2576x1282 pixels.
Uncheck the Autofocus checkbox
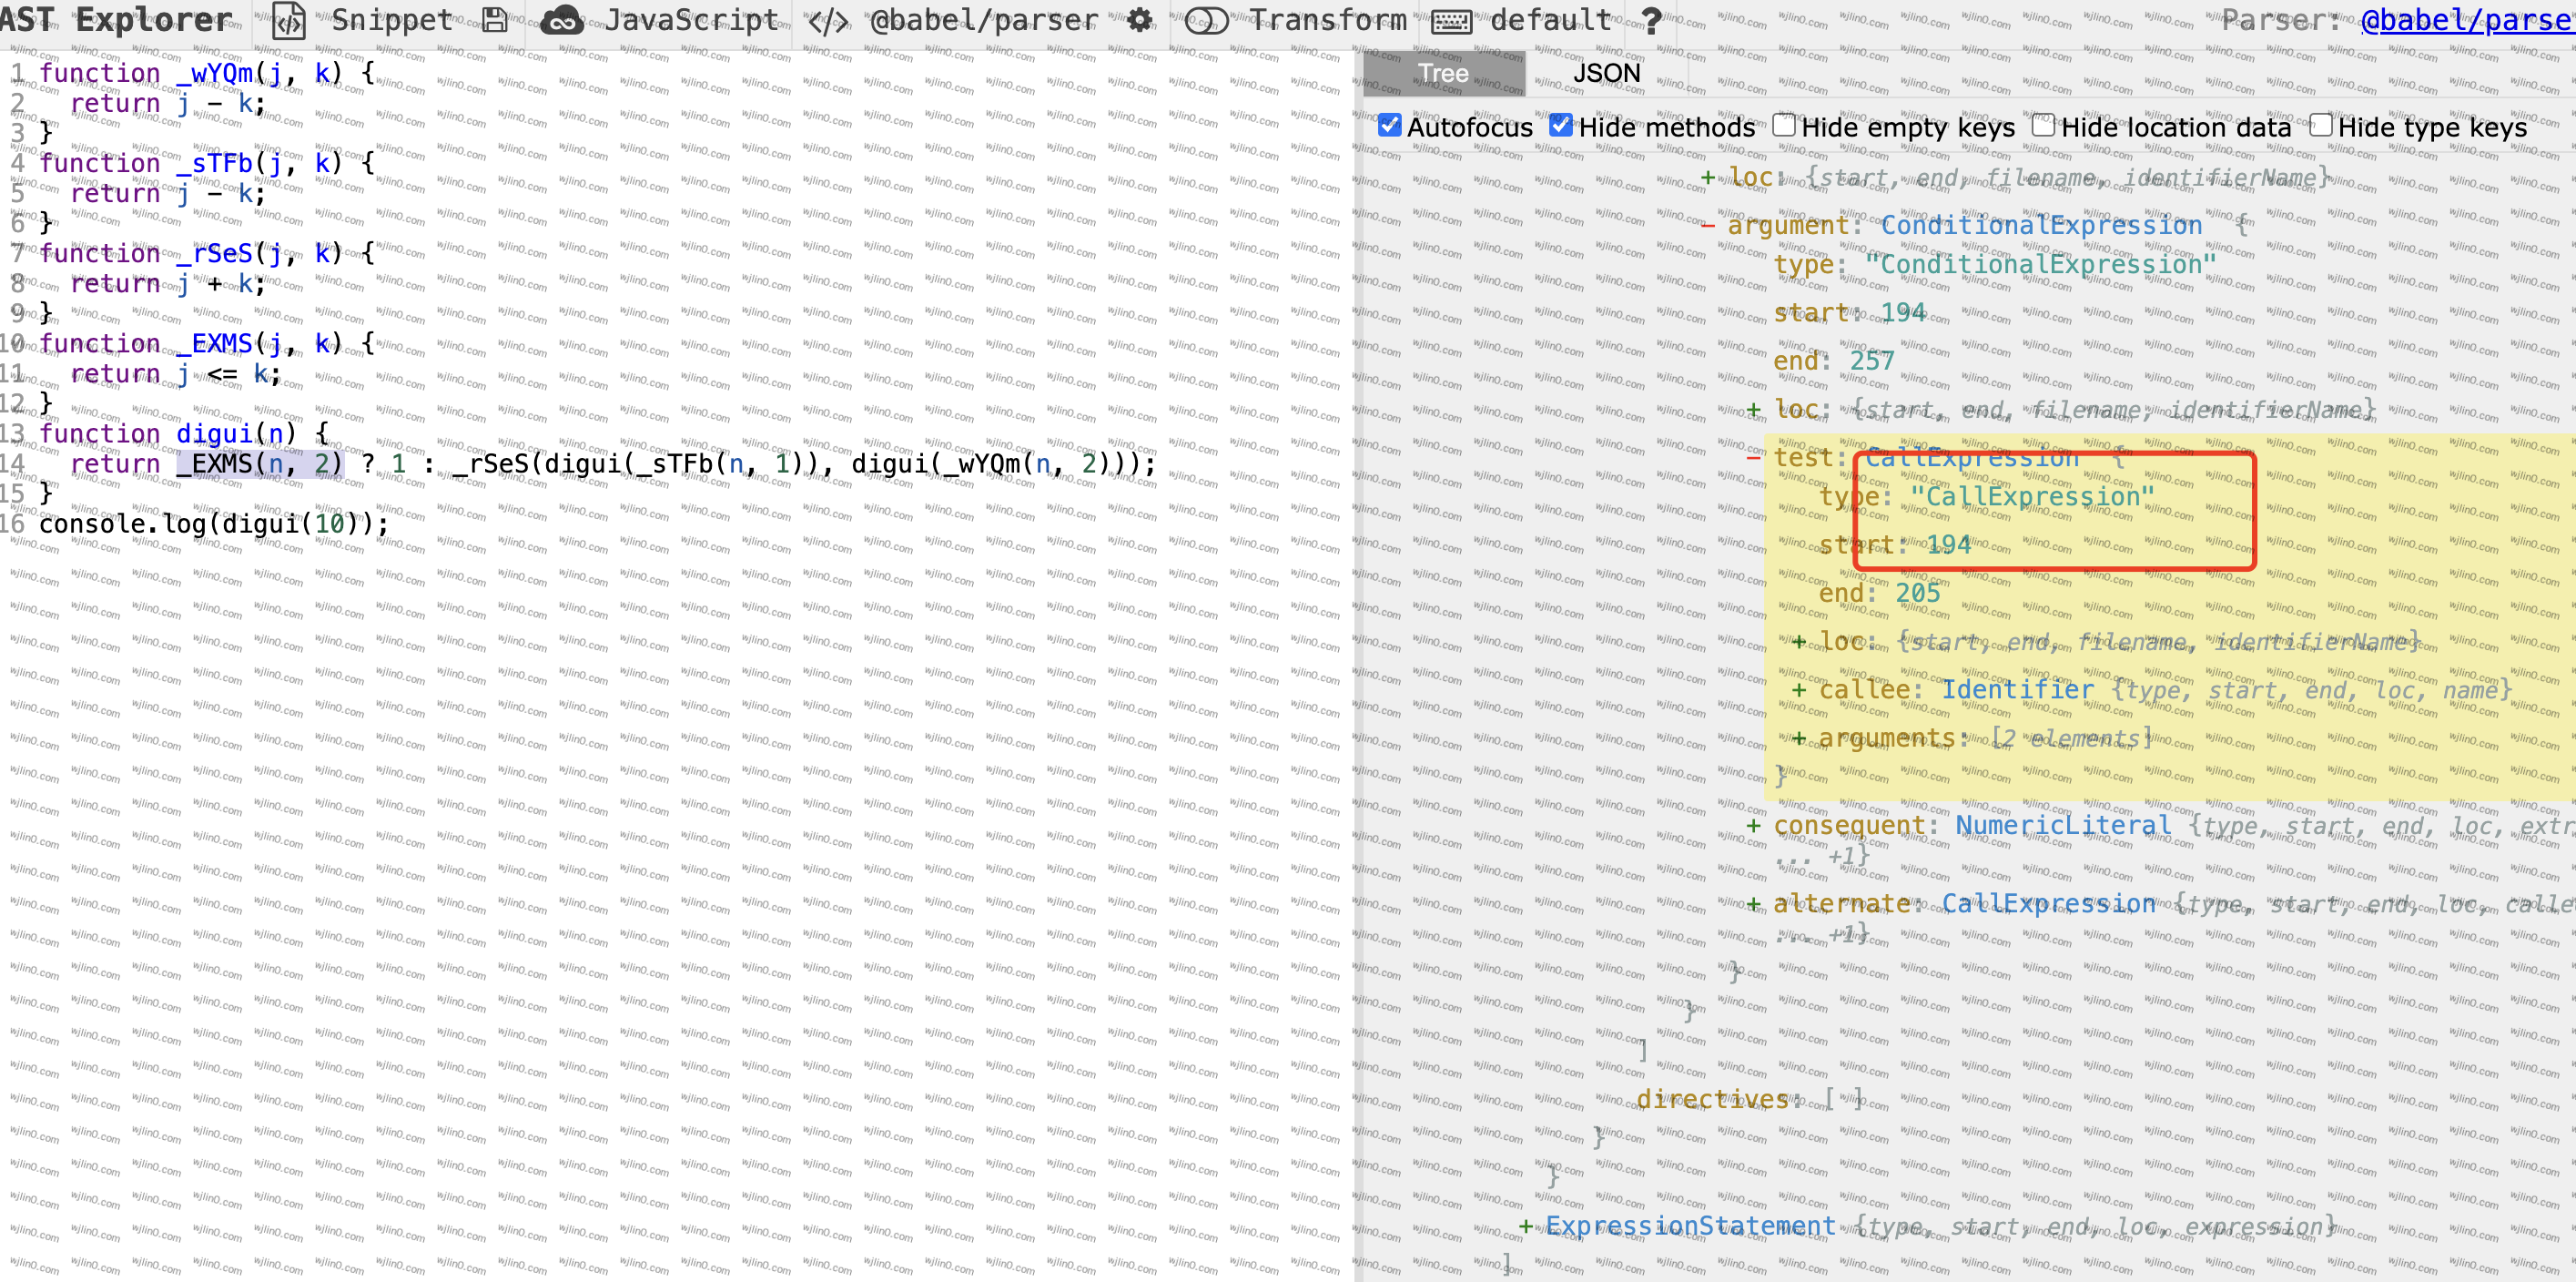[x=1389, y=126]
